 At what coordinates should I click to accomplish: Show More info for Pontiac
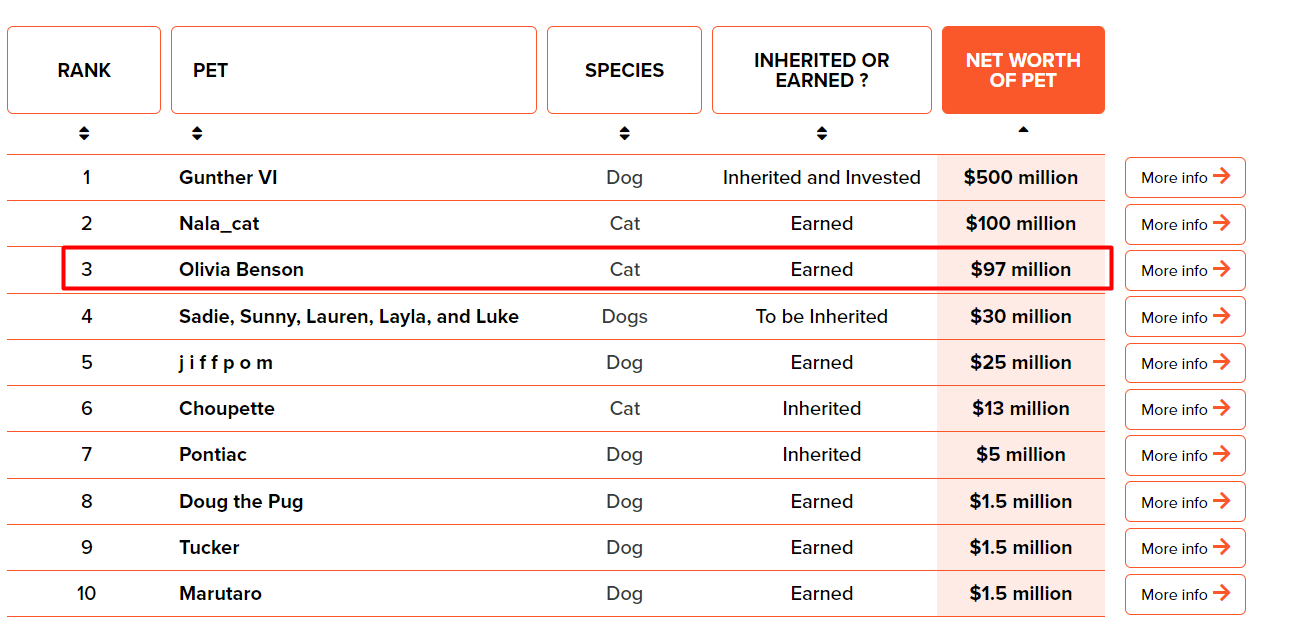pyautogui.click(x=1185, y=455)
